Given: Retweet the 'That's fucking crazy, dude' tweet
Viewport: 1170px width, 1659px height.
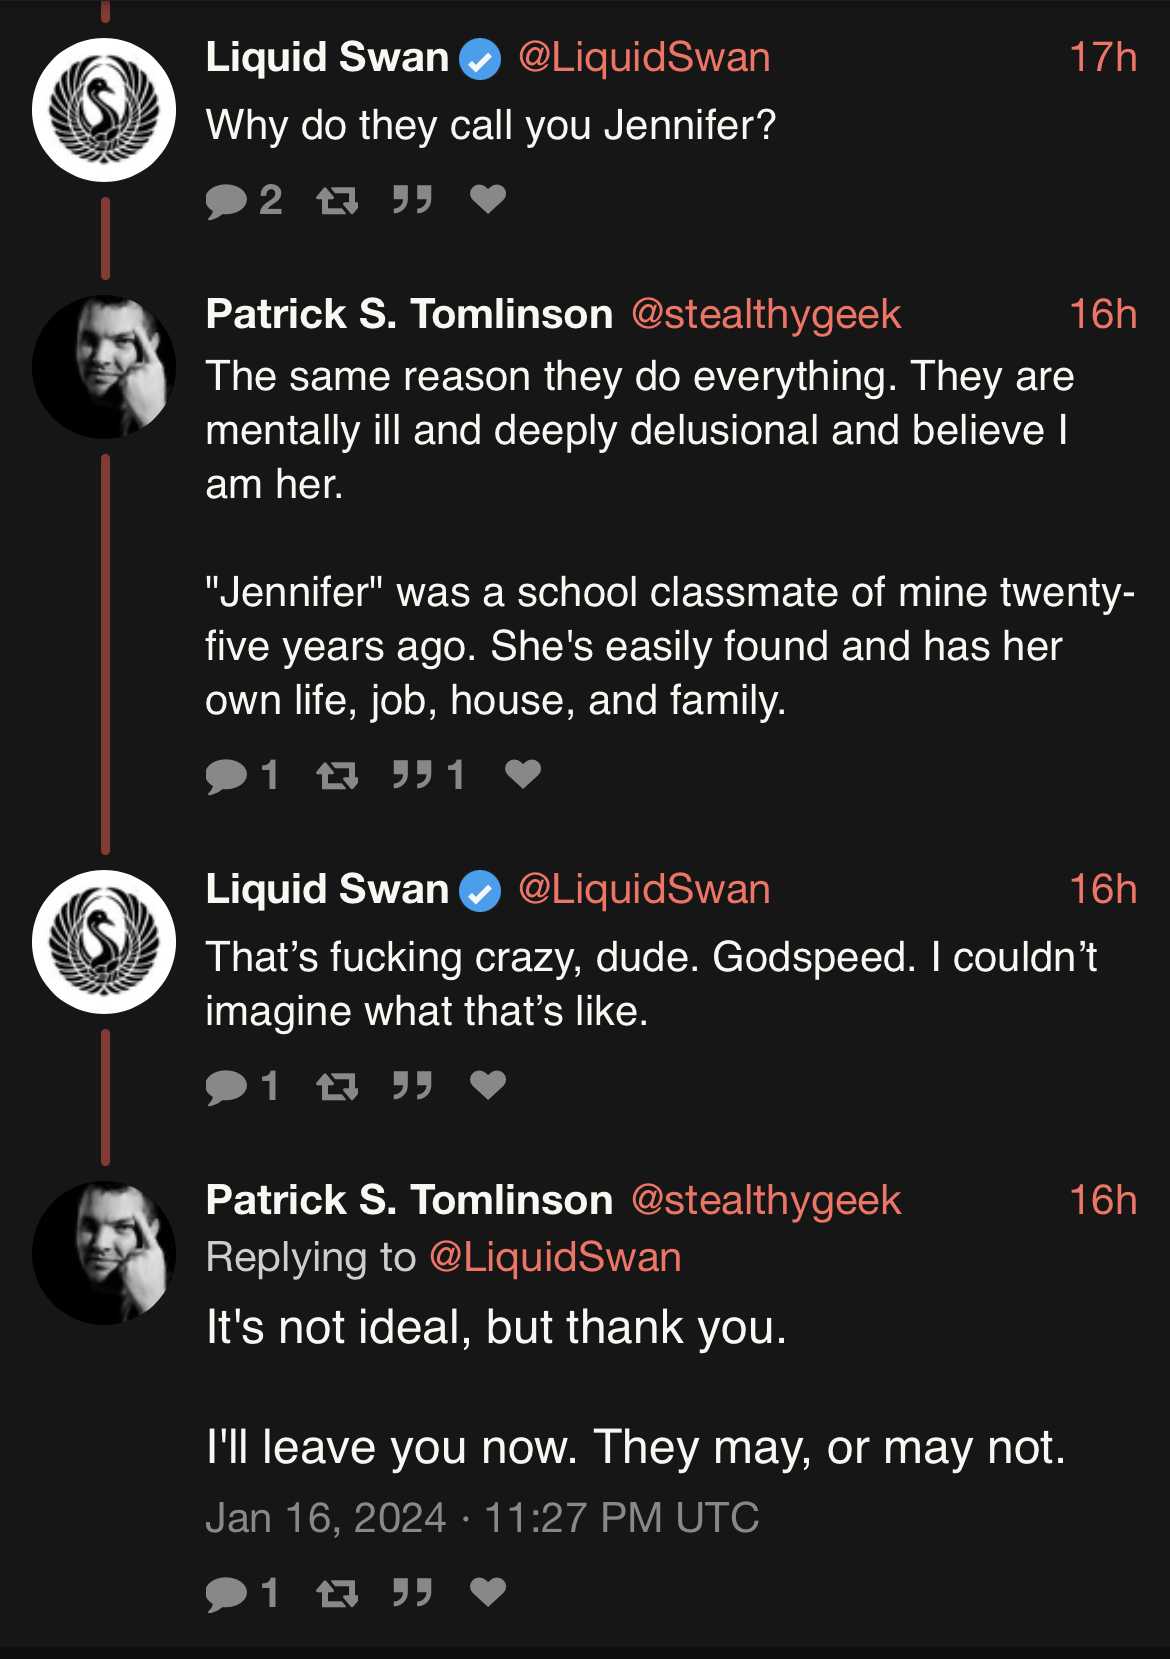Looking at the screenshot, I should 337,1086.
